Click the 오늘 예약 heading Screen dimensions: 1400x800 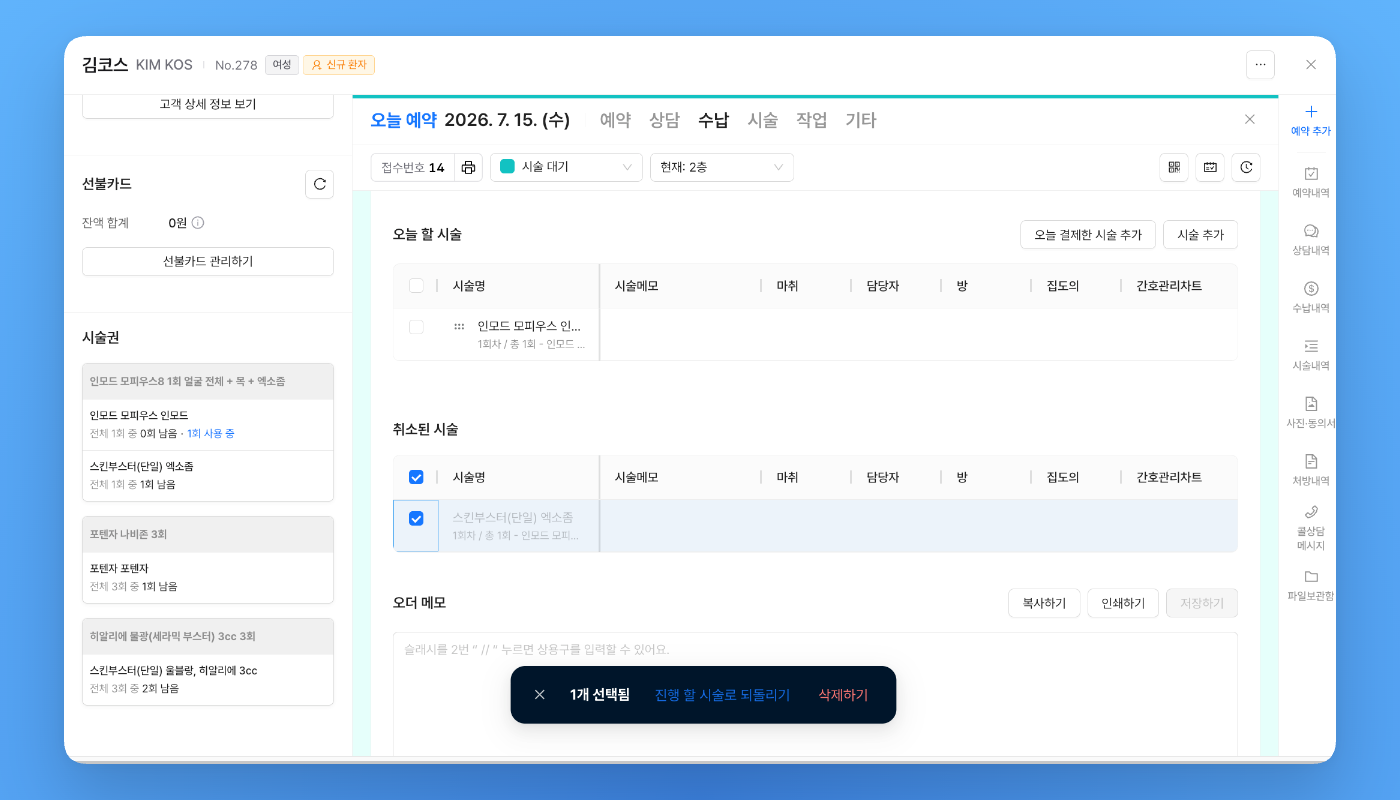click(404, 120)
